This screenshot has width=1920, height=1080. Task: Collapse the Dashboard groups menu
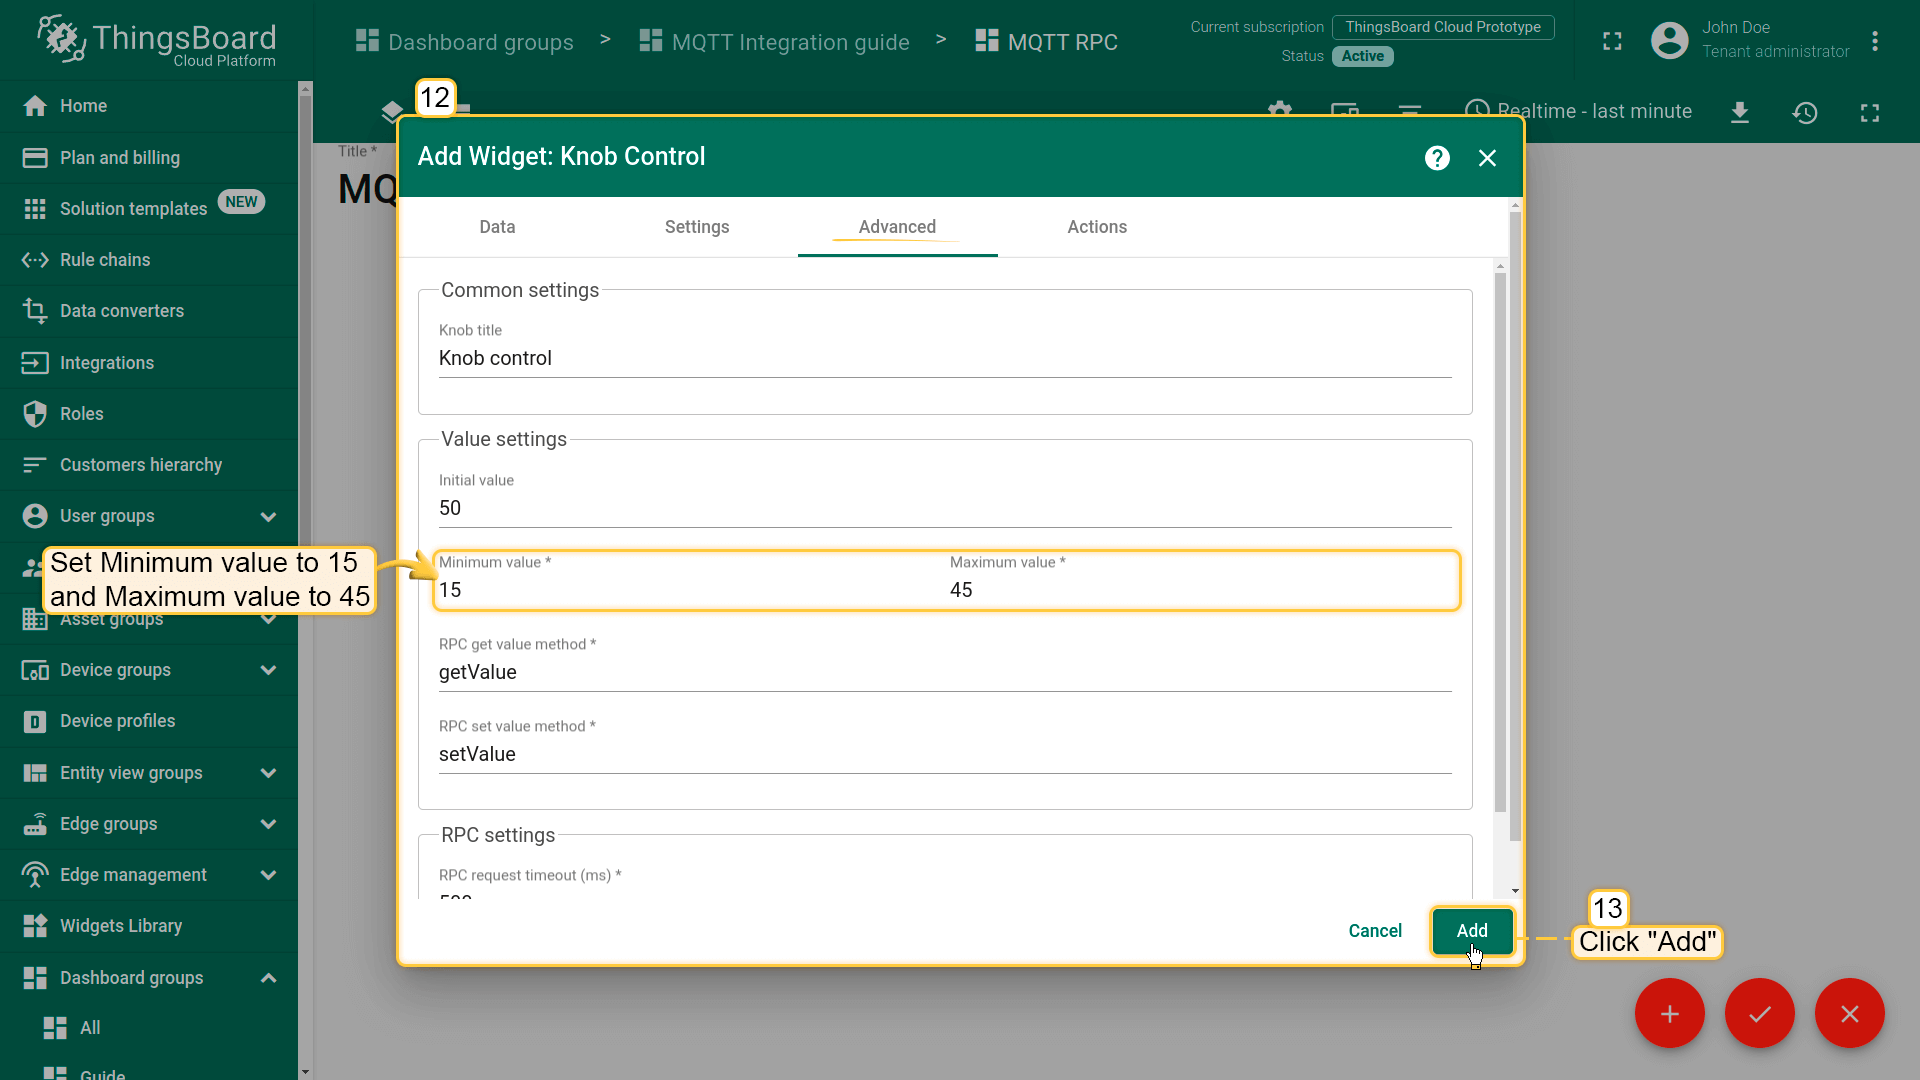pos(268,978)
